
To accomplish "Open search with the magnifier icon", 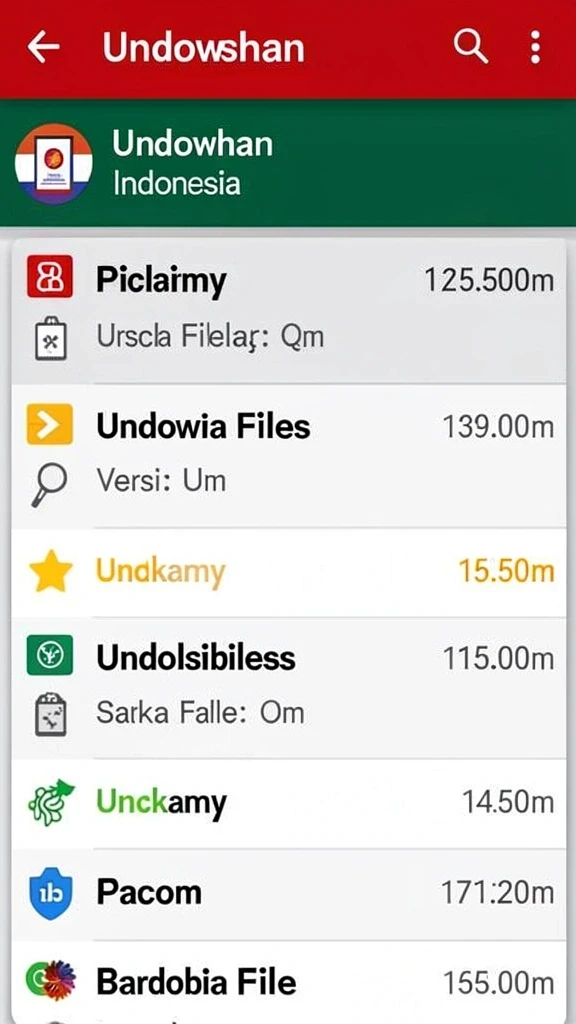I will pos(471,47).
